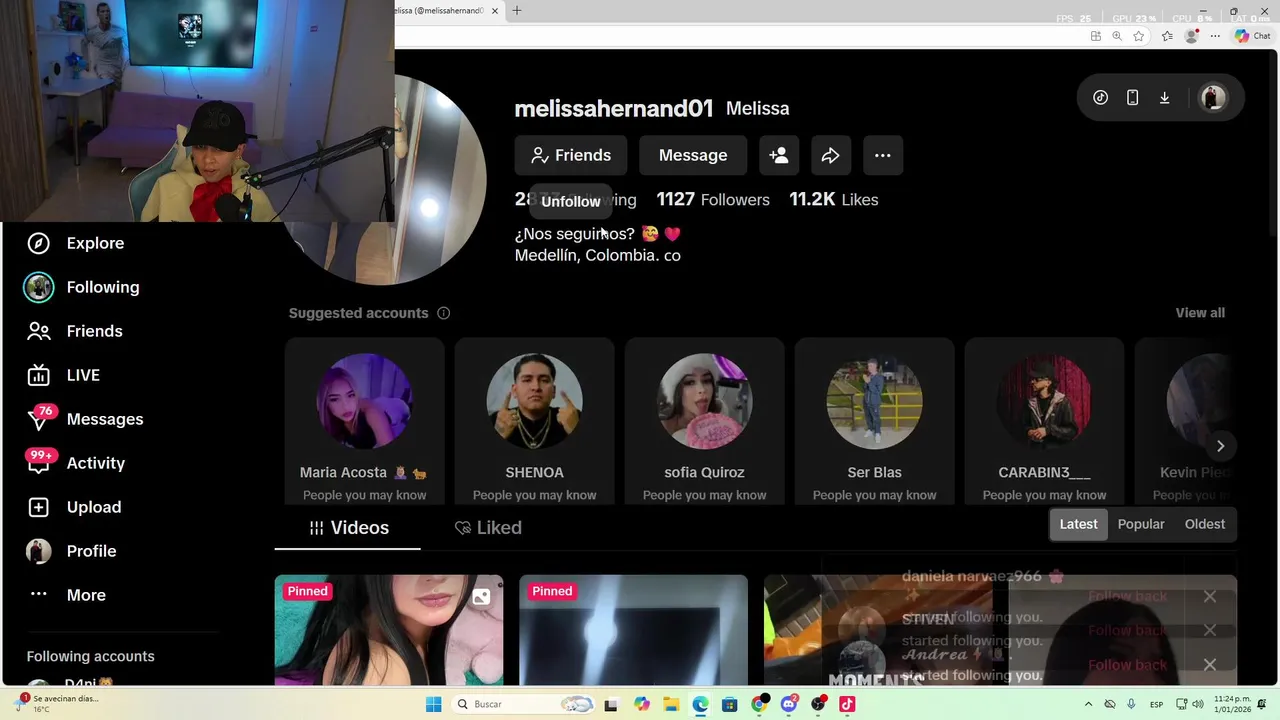Click the 11.2K Likes count
The image size is (1280, 720).
click(x=834, y=199)
